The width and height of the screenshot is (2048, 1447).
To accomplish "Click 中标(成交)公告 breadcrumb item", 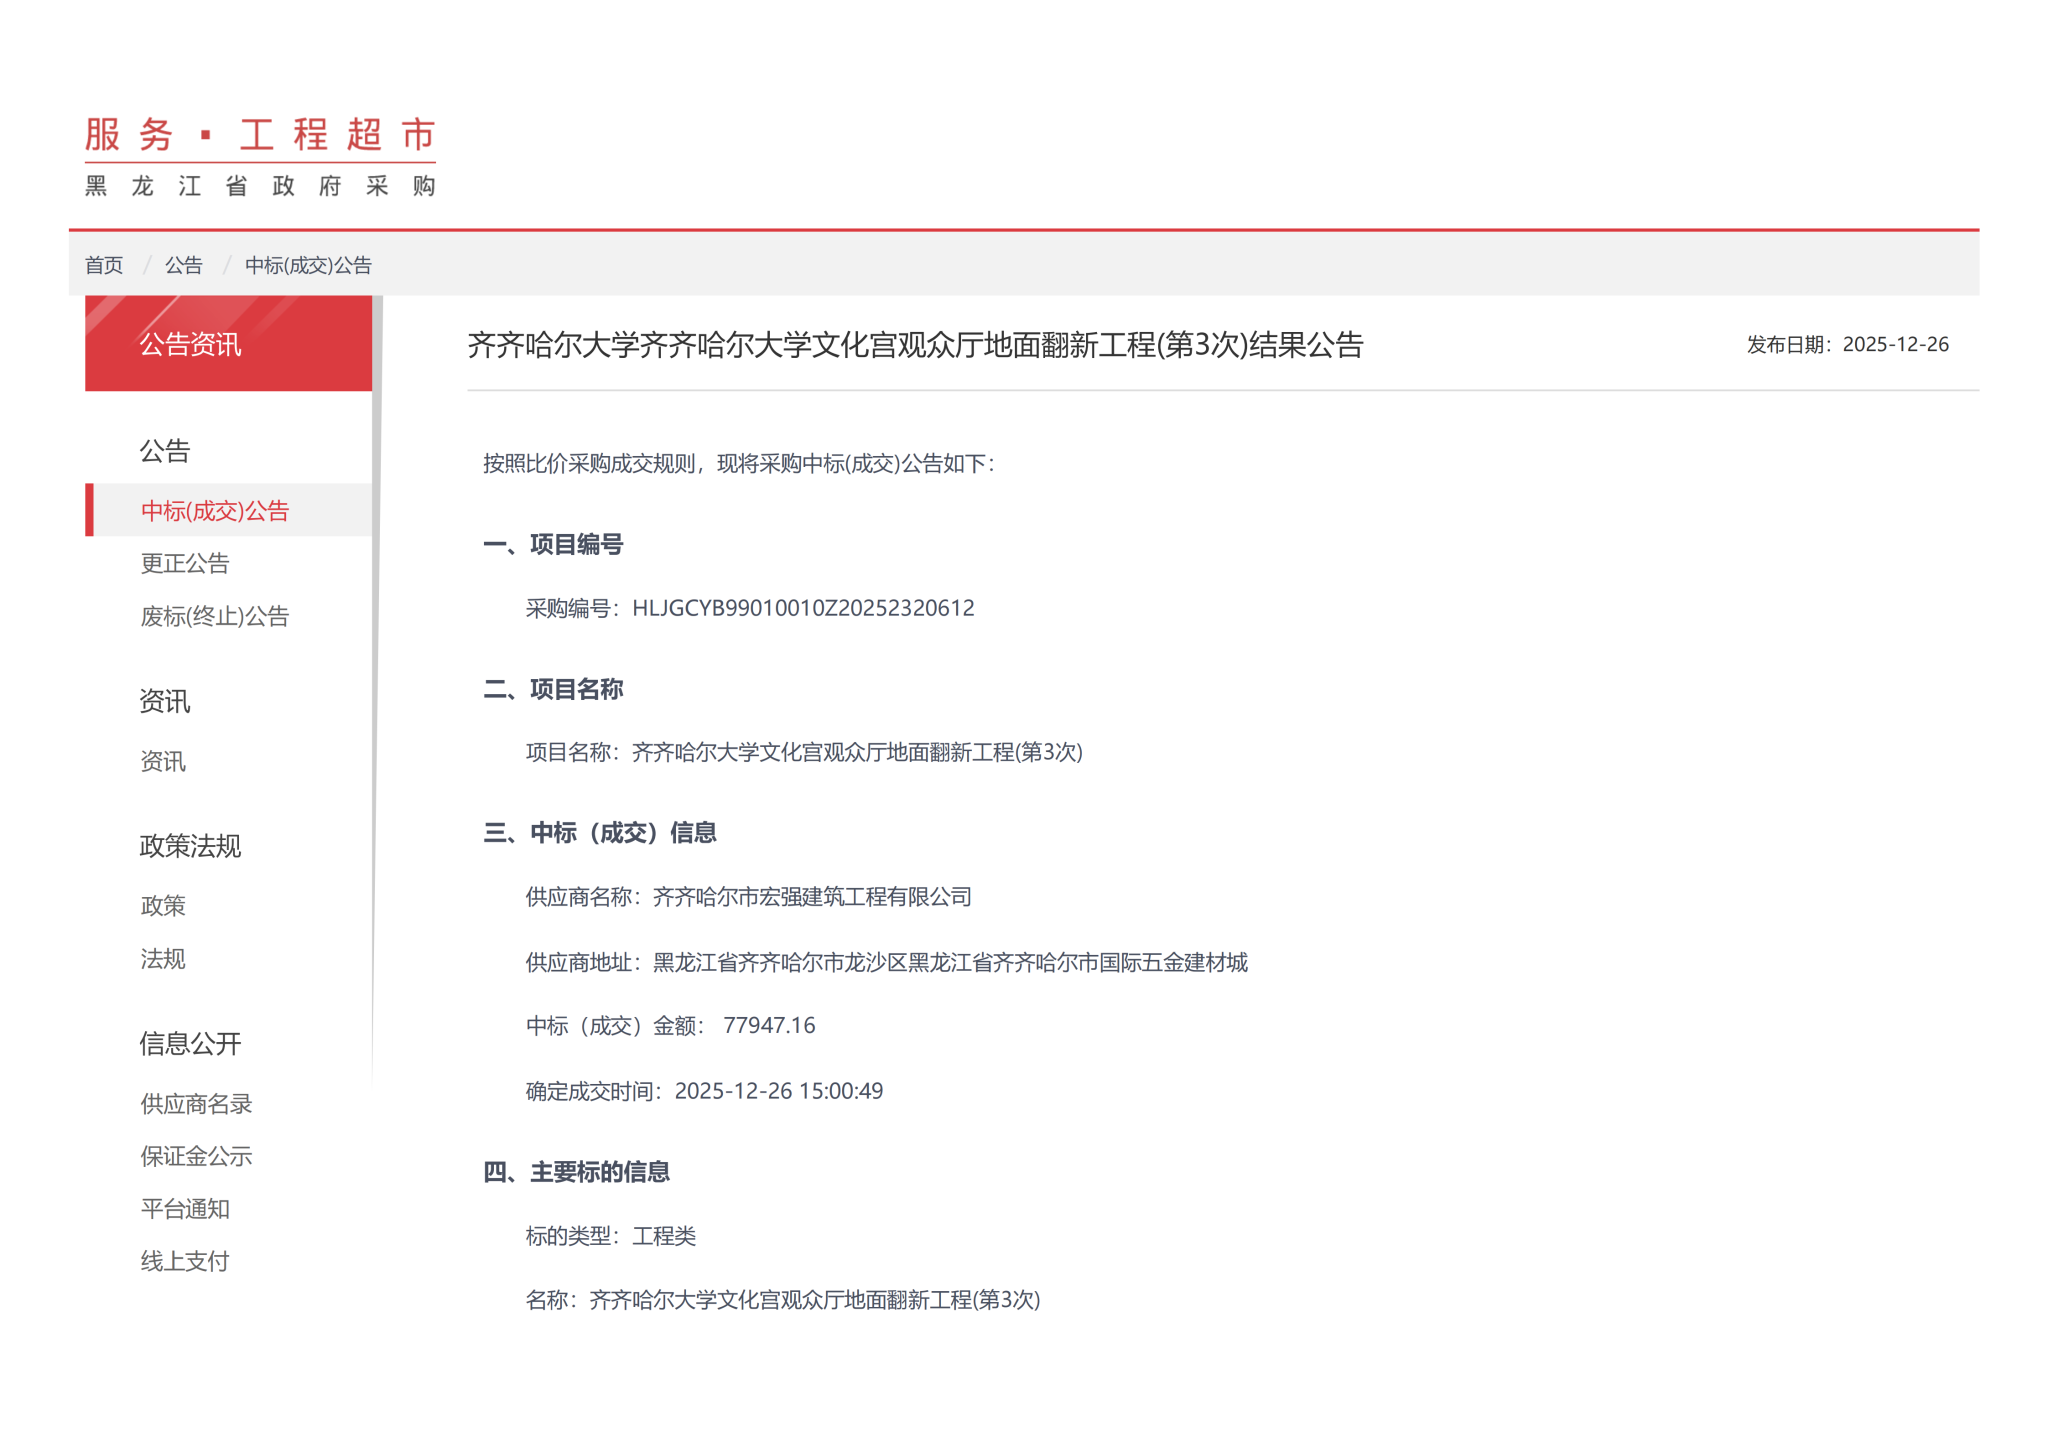I will pos(308,265).
